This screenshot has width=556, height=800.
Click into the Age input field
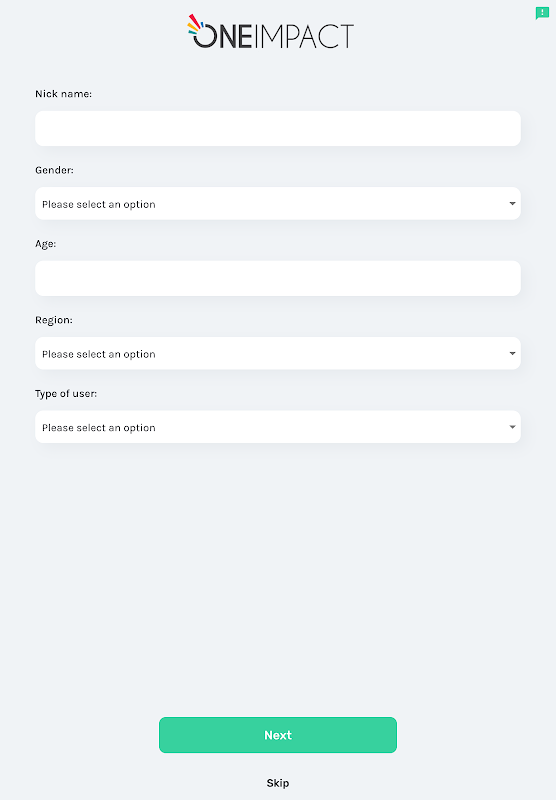pyautogui.click(x=277, y=279)
